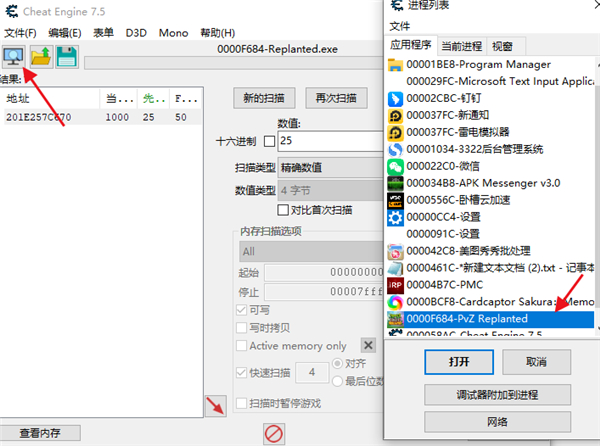
Task: Click the 数值 input field containing 25
Action: [x=331, y=141]
